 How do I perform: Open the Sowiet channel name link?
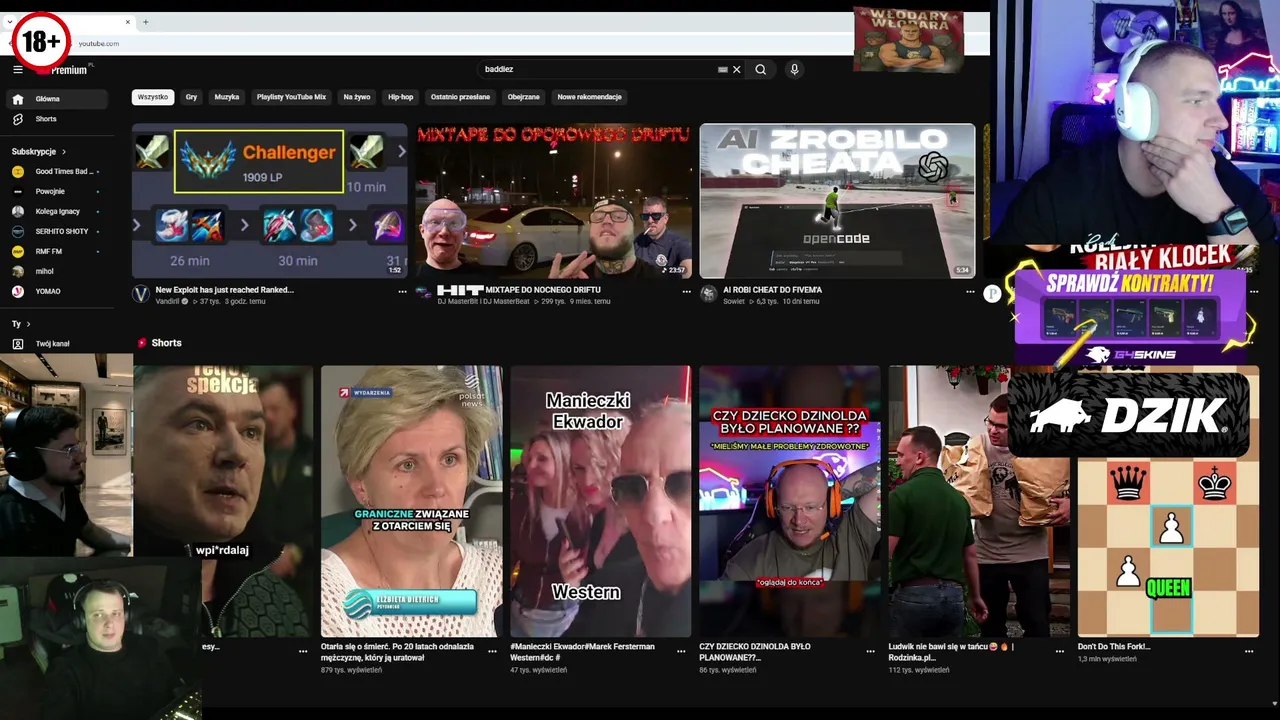click(x=735, y=301)
